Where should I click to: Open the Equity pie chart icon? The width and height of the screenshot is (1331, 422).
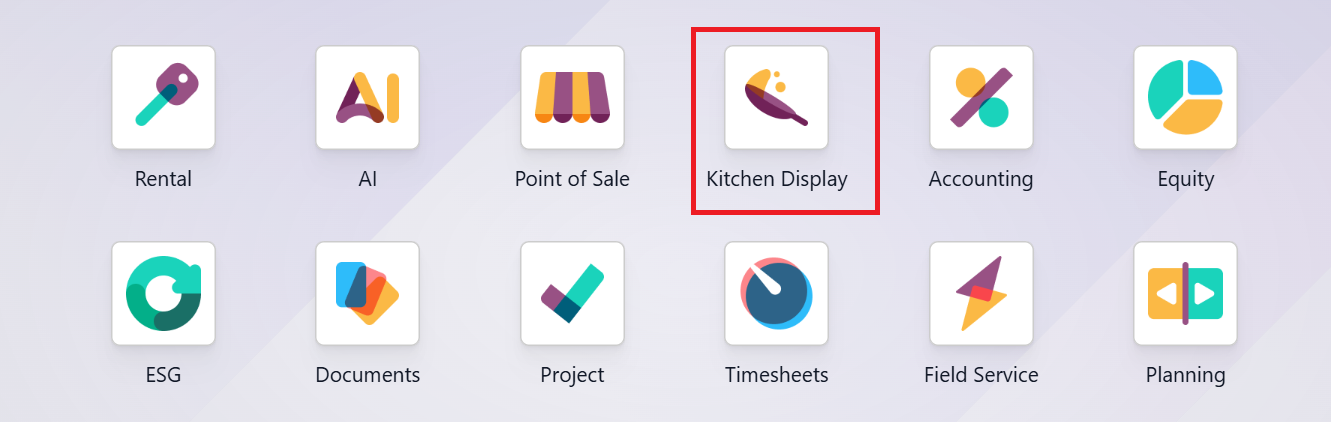(1185, 97)
